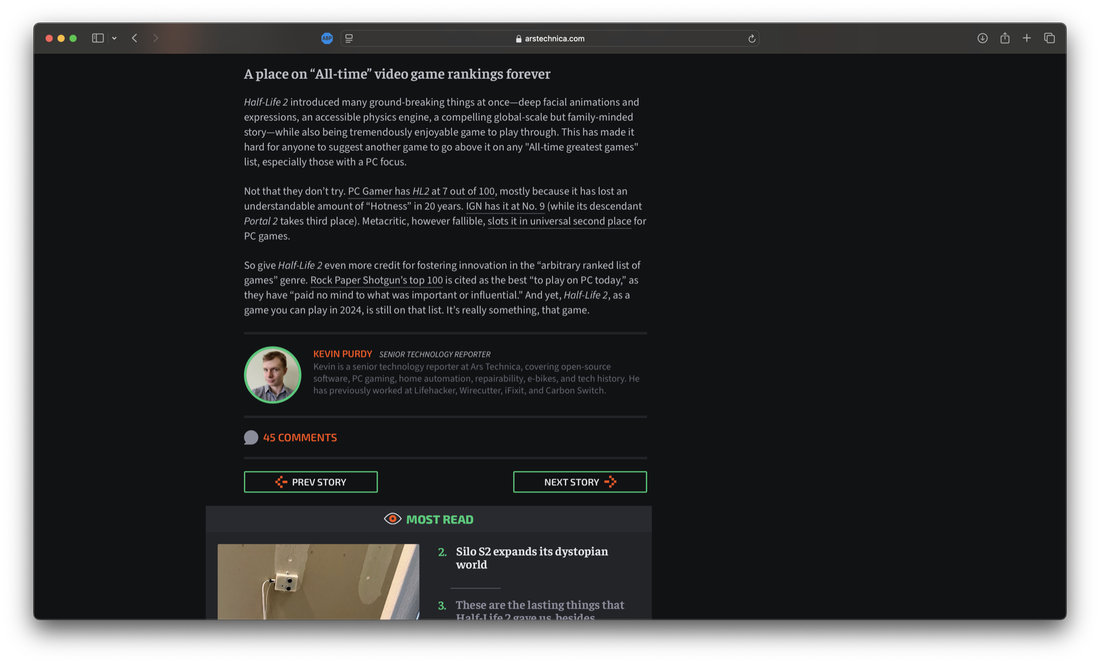The height and width of the screenshot is (664, 1100).
Task: Select the arstechnica.com address field
Action: pos(549,39)
